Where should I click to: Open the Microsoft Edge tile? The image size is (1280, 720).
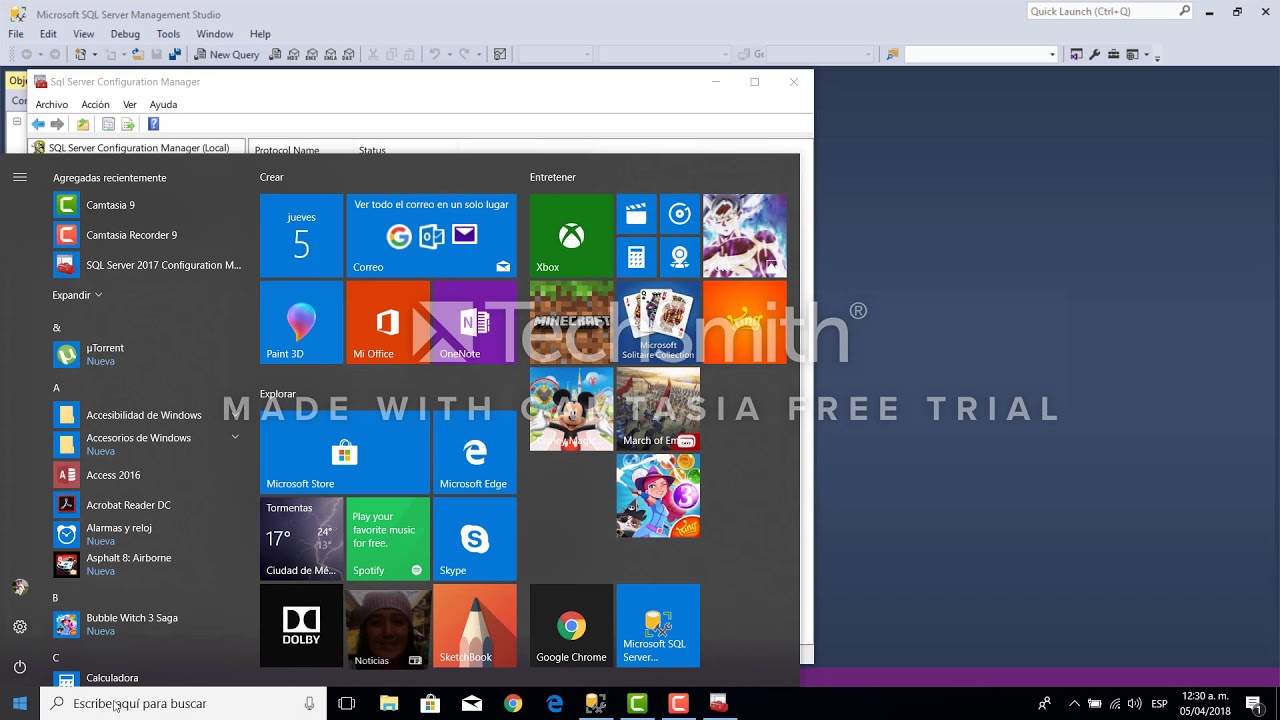(474, 452)
